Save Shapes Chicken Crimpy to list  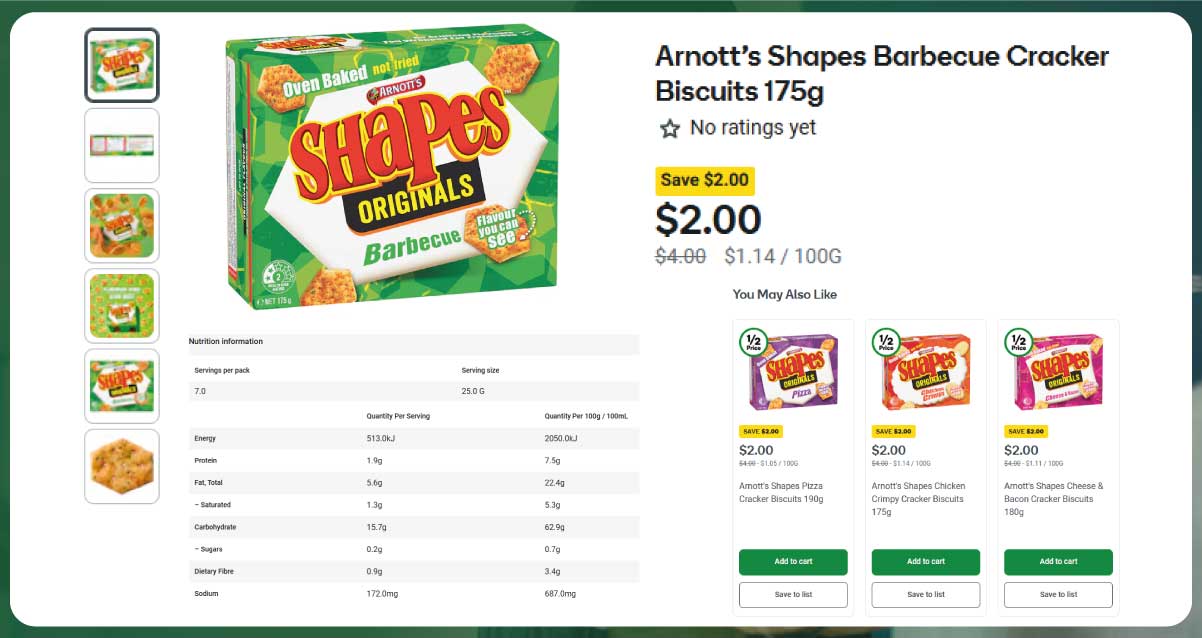pyautogui.click(x=925, y=595)
